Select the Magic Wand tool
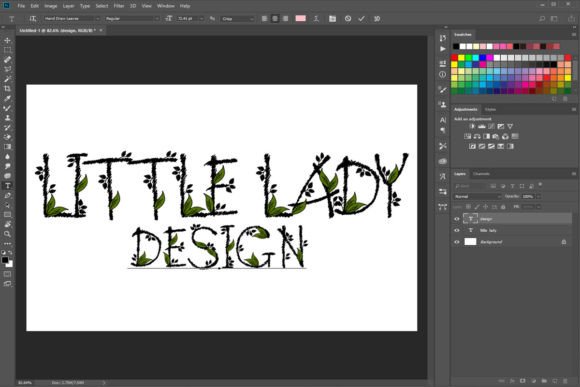 click(7, 79)
